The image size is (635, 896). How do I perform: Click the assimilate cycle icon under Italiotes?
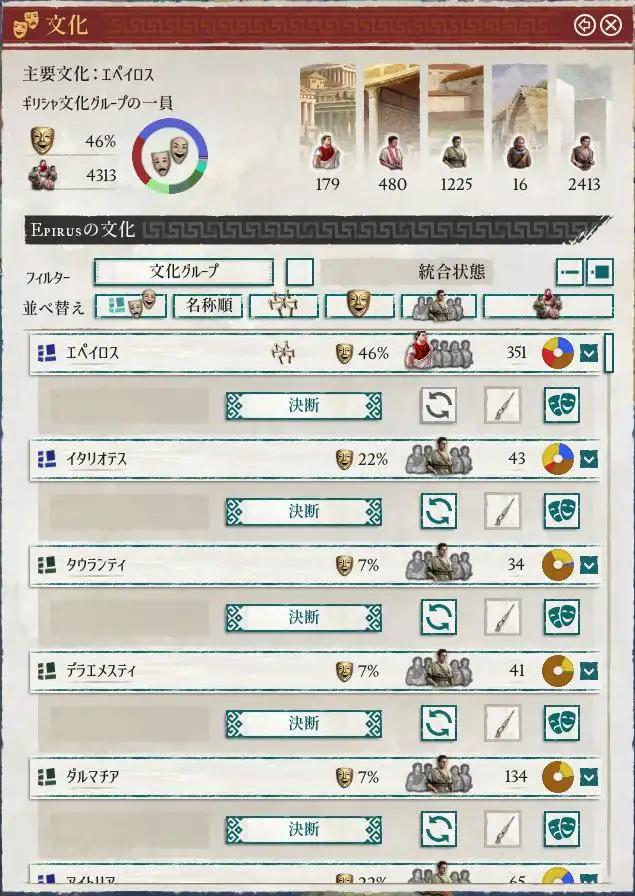pyautogui.click(x=438, y=510)
